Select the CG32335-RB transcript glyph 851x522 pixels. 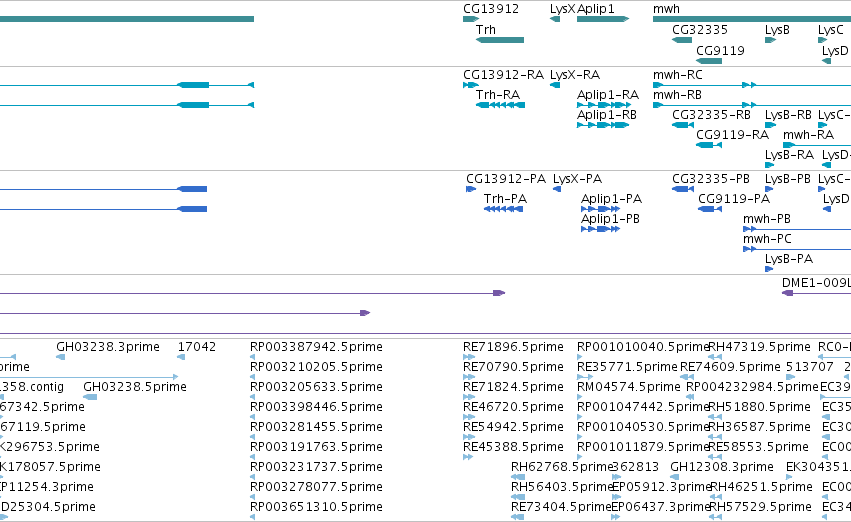(x=683, y=125)
